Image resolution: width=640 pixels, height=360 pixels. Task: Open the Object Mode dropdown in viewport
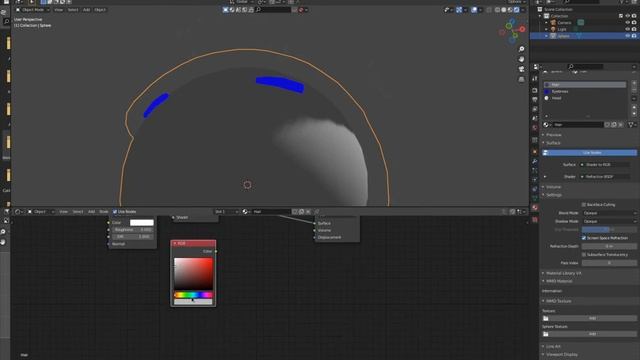click(33, 10)
